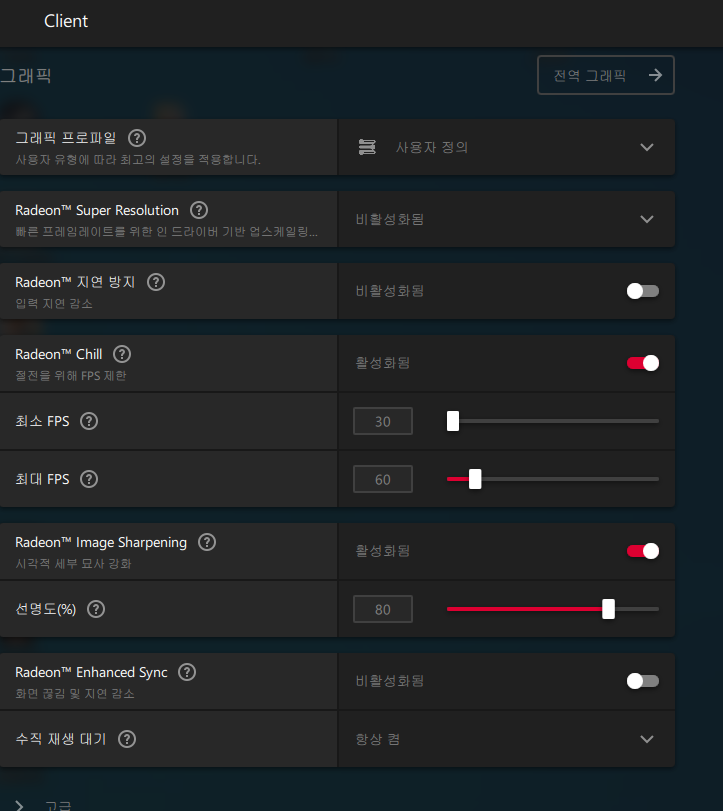Show help for Radeon Enhanced Sync

click(x=187, y=672)
